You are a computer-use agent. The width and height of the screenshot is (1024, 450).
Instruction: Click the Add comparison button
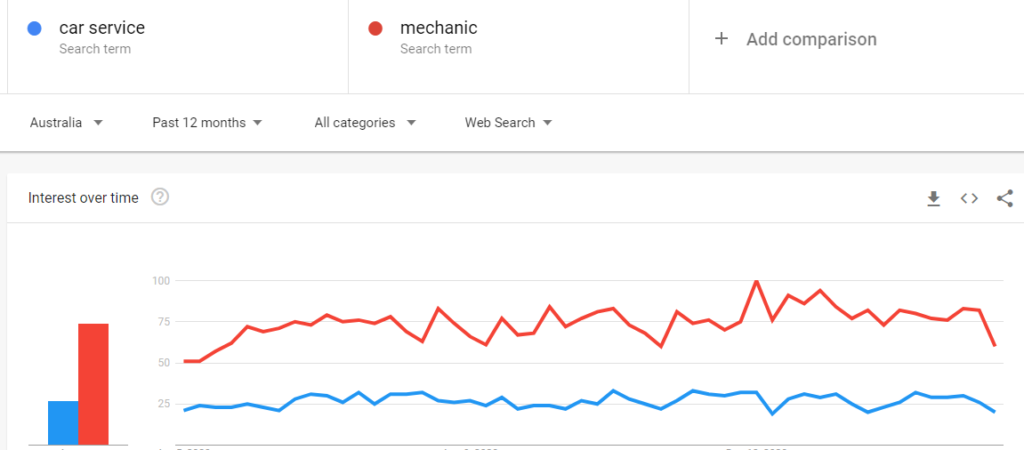click(811, 40)
